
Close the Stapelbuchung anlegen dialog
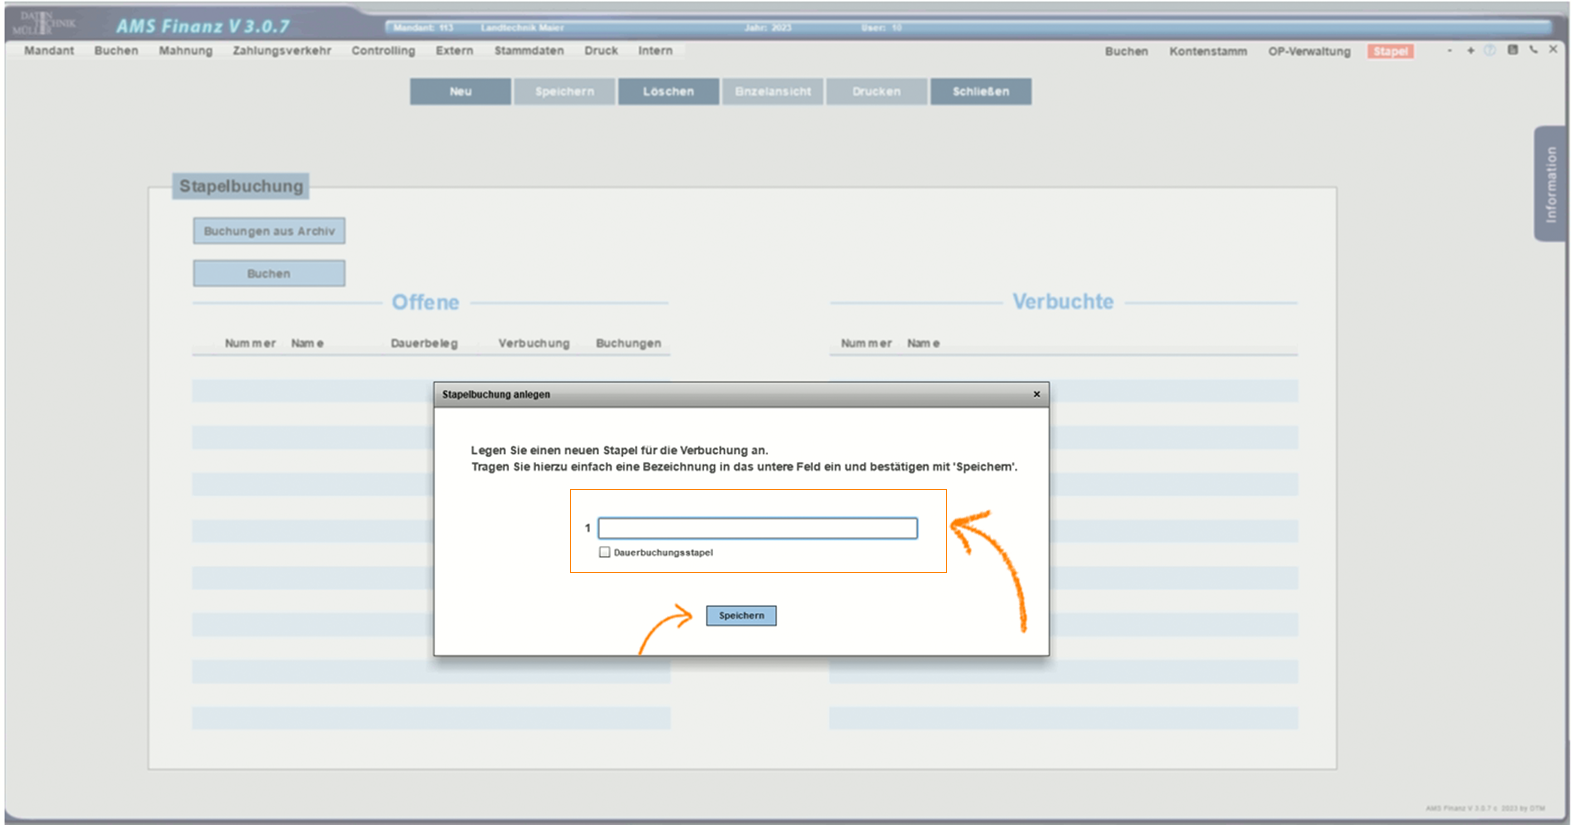tap(1036, 394)
